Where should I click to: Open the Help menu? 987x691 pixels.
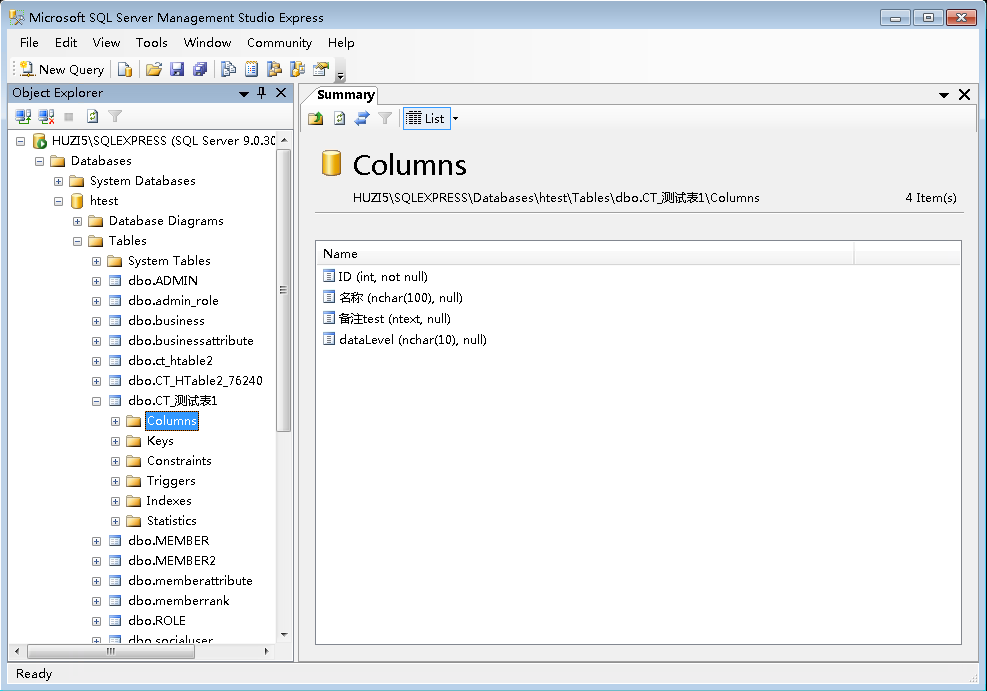tap(341, 43)
